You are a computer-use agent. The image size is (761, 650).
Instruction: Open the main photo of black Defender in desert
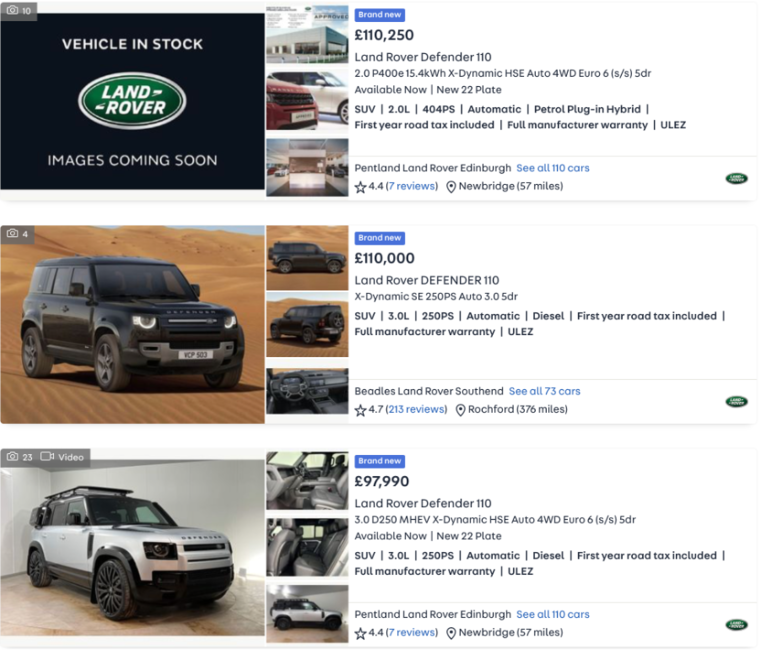(132, 324)
